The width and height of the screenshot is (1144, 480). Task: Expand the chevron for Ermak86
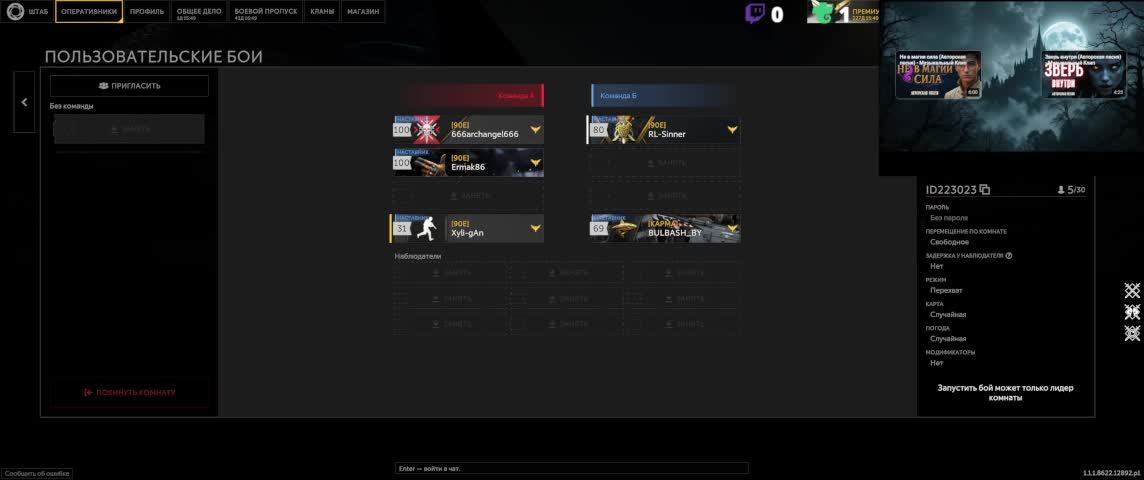tap(536, 163)
